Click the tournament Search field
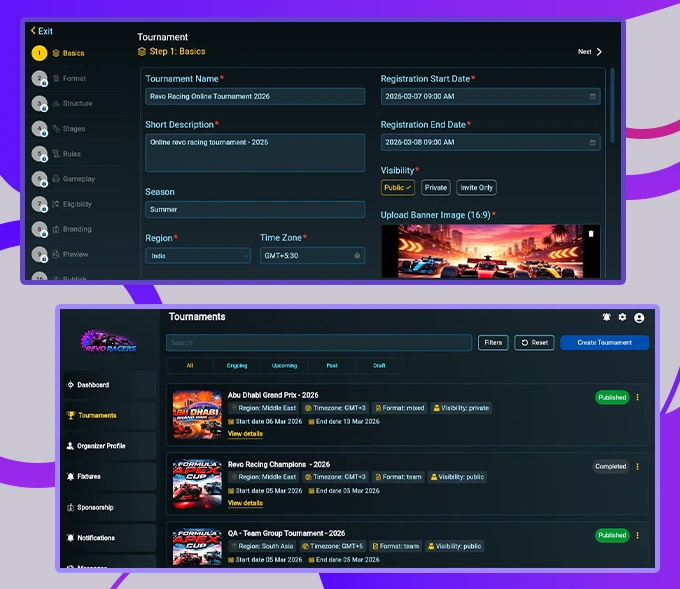This screenshot has height=589, width=680. (318, 342)
